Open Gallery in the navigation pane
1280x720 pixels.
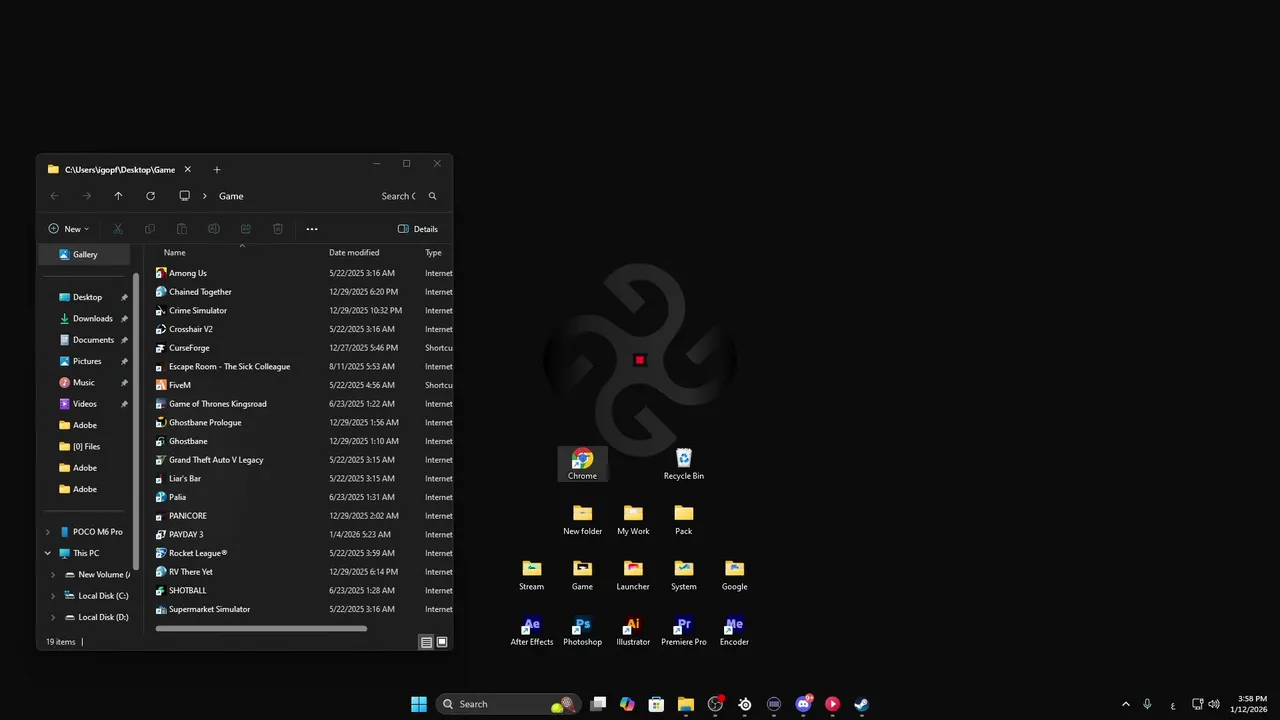coord(84,255)
